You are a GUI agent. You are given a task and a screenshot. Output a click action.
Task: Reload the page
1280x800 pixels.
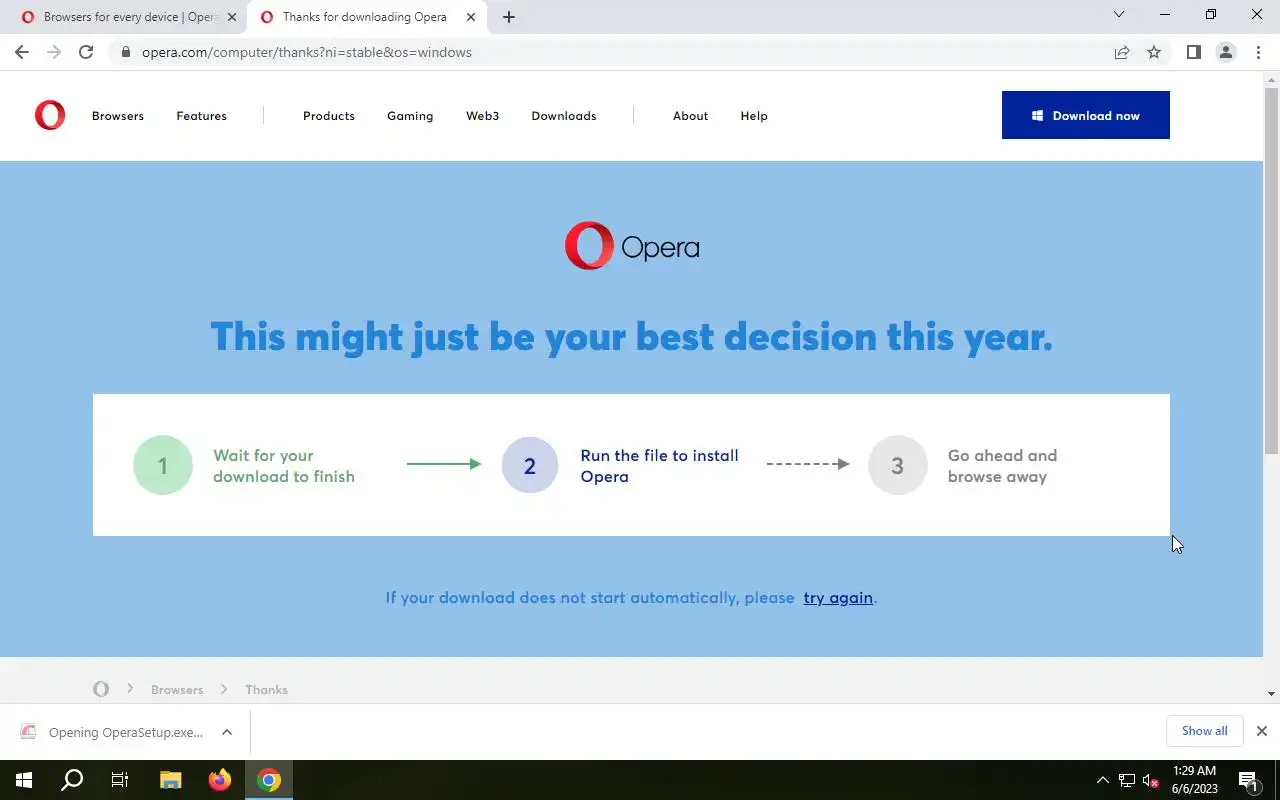coord(86,52)
